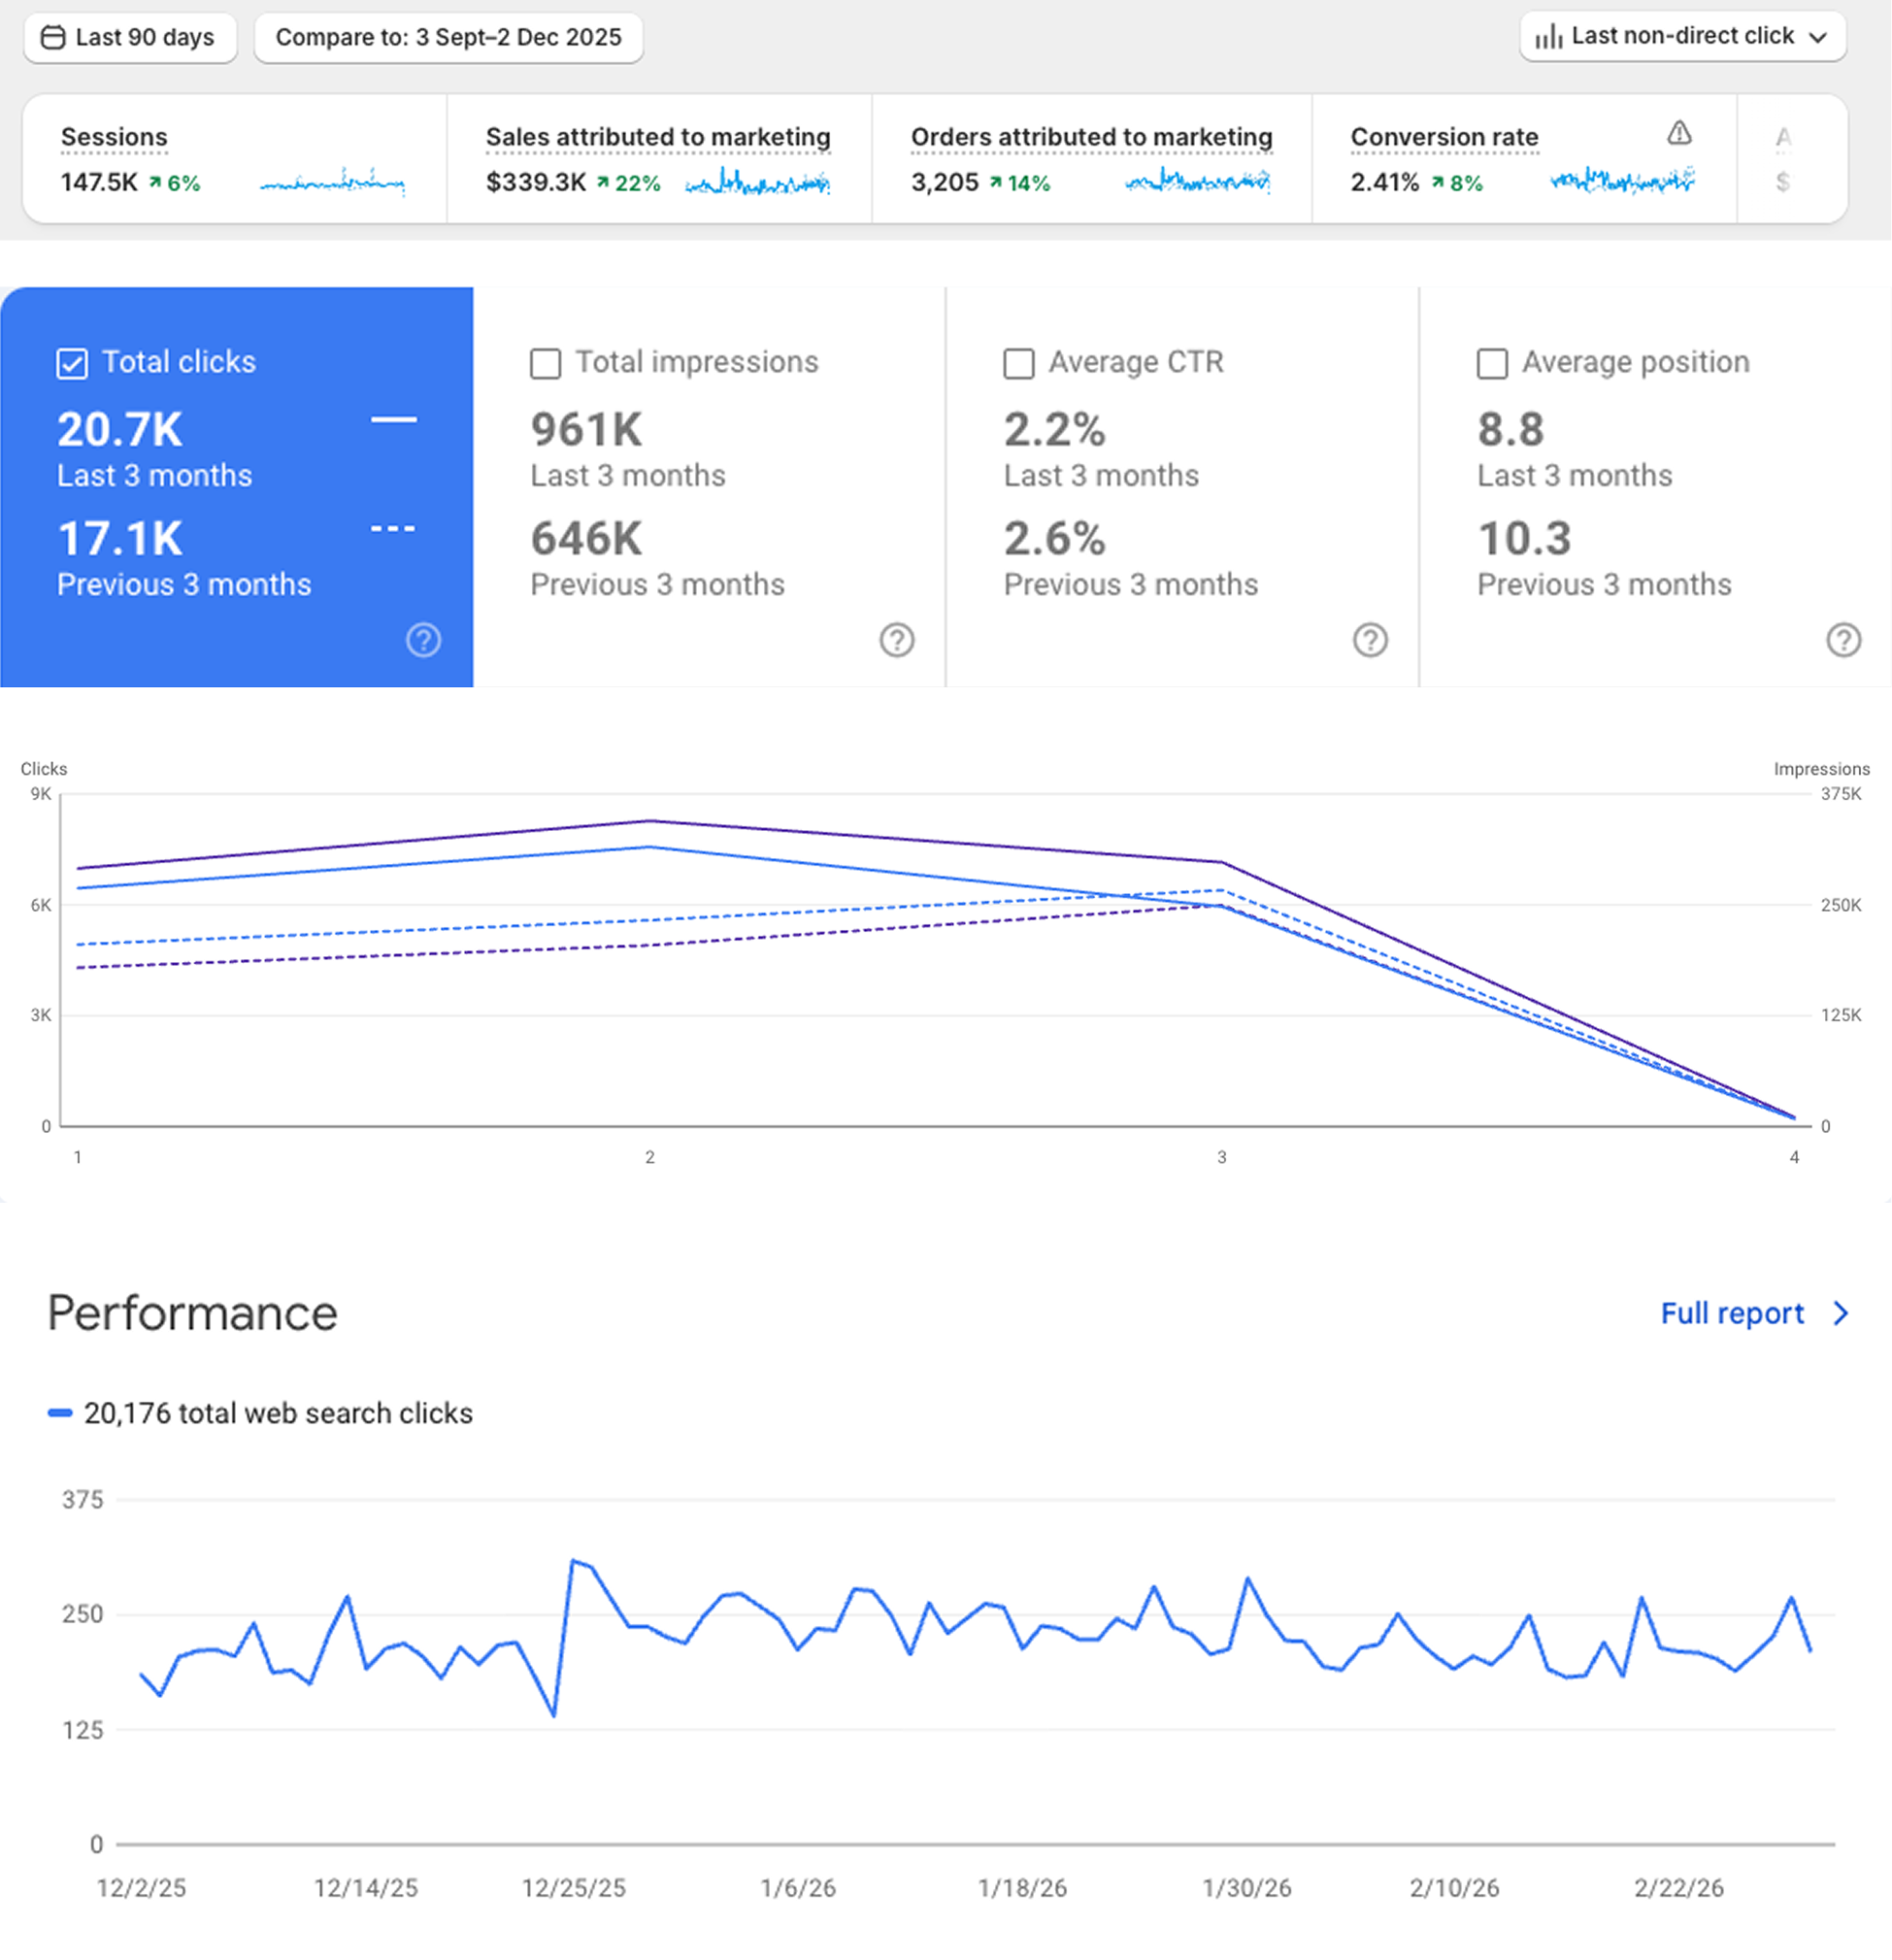Check the Average CTR checkbox
The image size is (1892, 1960).
(1018, 363)
